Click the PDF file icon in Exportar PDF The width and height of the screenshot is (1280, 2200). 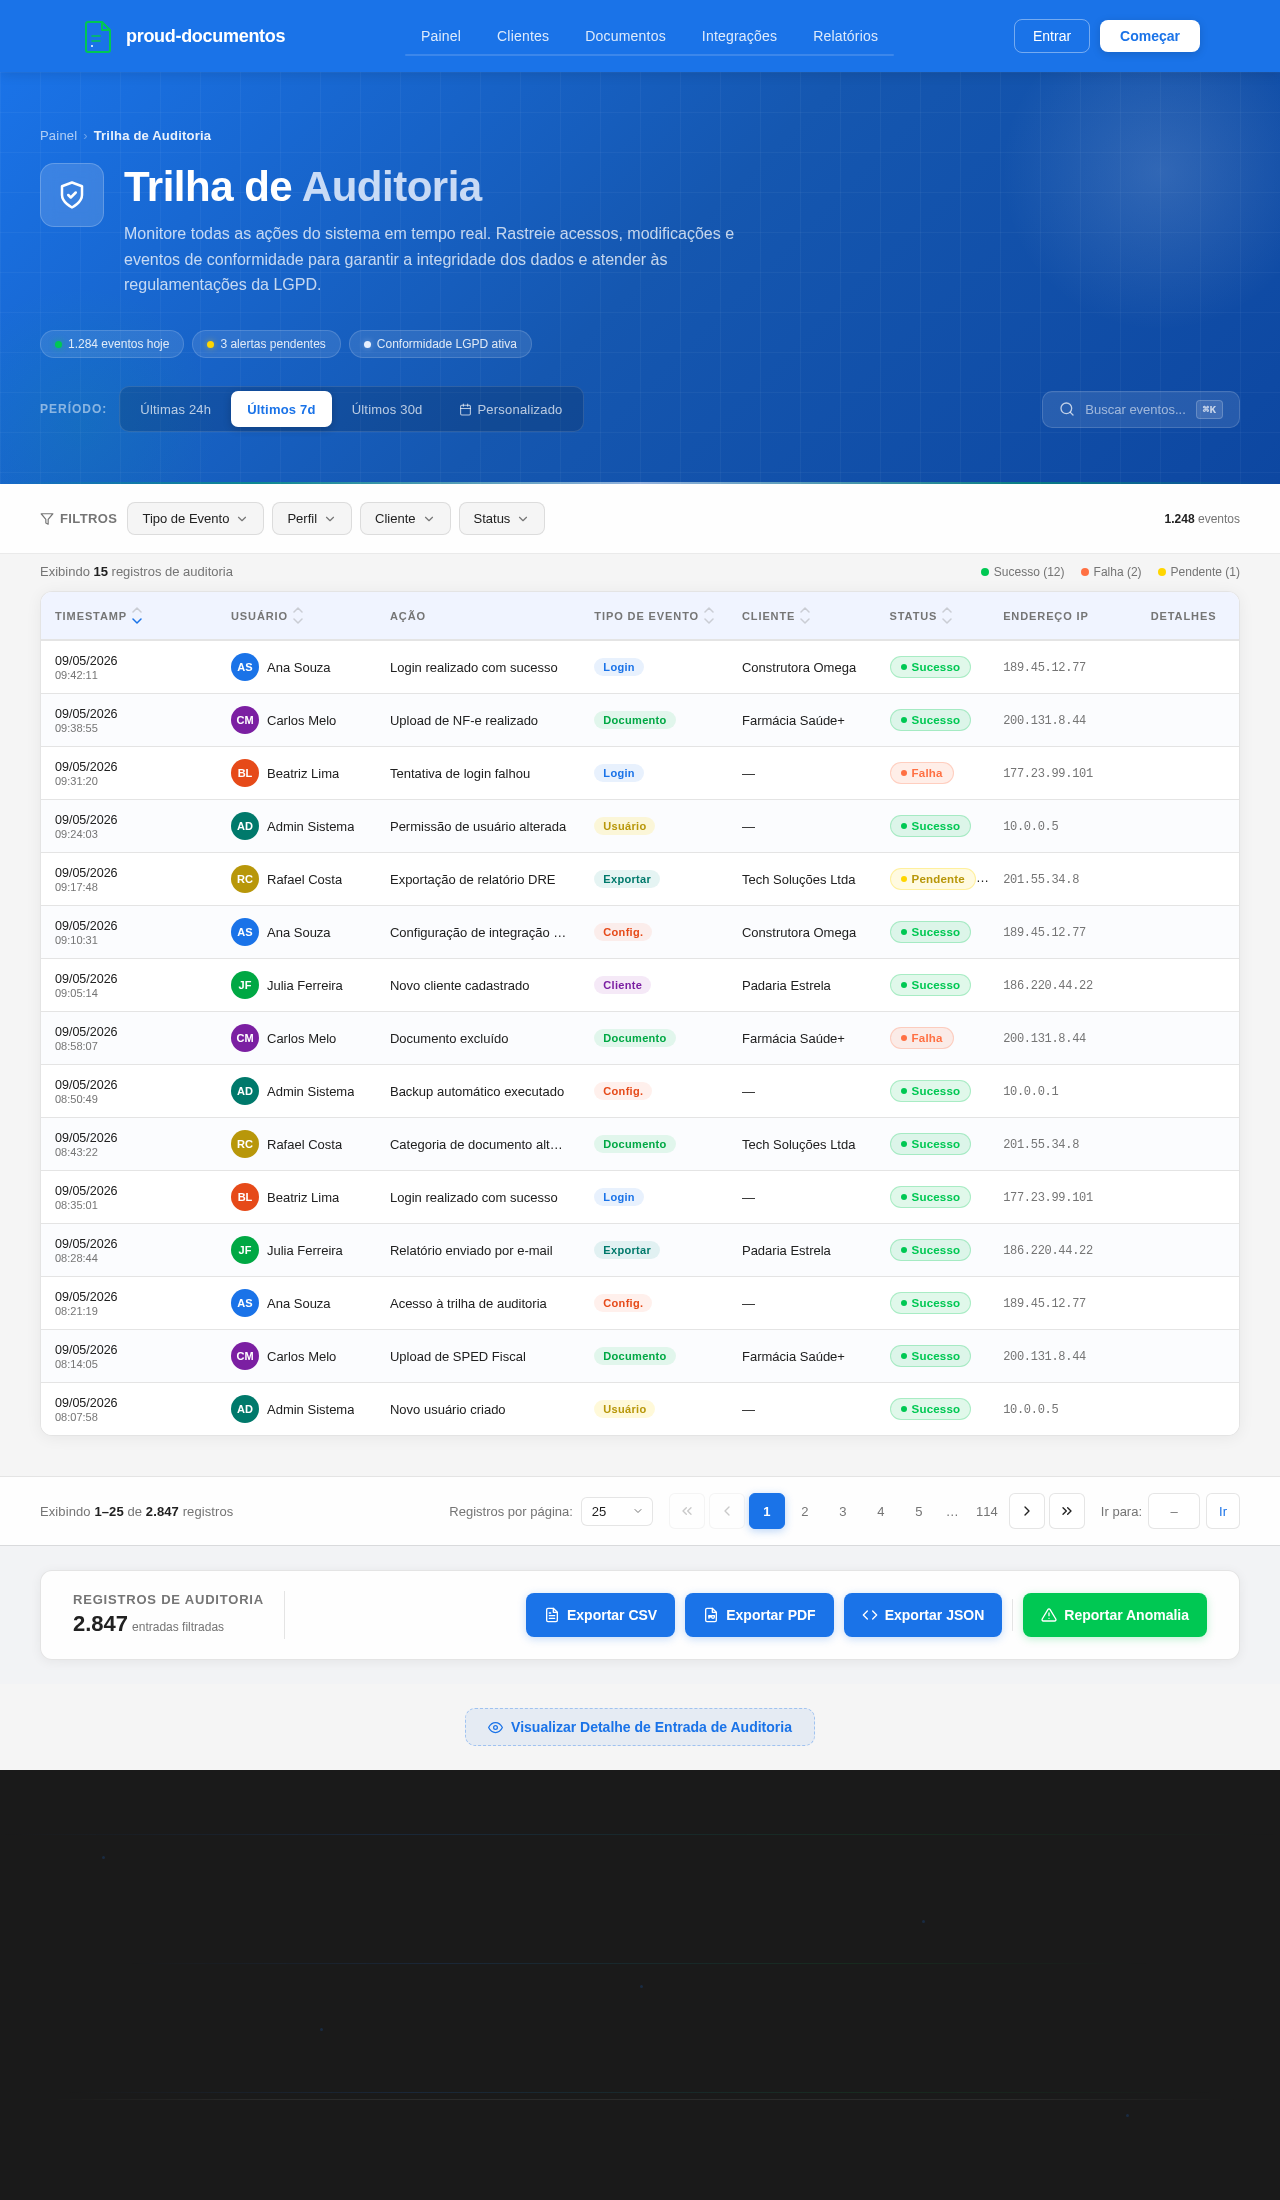click(711, 1615)
